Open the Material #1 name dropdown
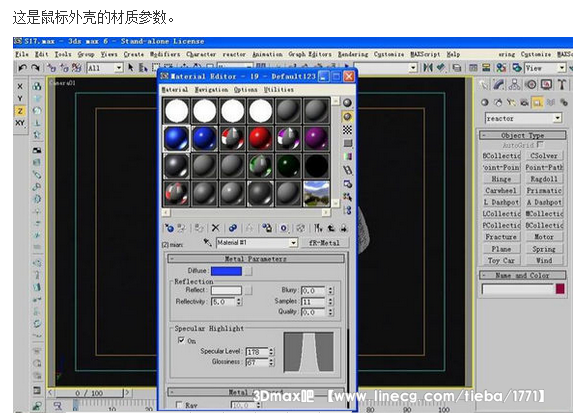The image size is (574, 413). tap(293, 243)
